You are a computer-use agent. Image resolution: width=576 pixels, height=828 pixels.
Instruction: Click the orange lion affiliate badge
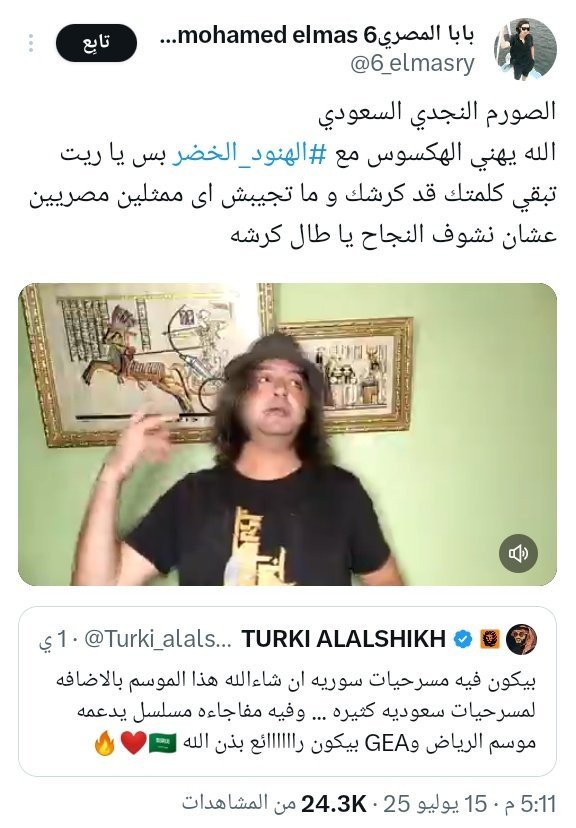pyautogui.click(x=489, y=639)
